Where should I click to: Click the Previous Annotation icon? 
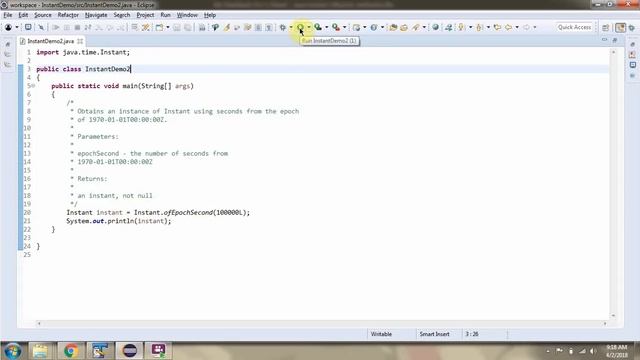pos(480,27)
